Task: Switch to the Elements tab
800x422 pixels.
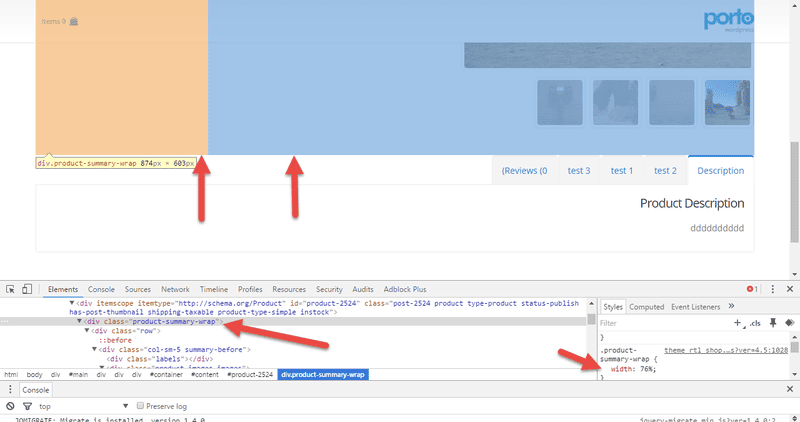Action: coord(63,289)
